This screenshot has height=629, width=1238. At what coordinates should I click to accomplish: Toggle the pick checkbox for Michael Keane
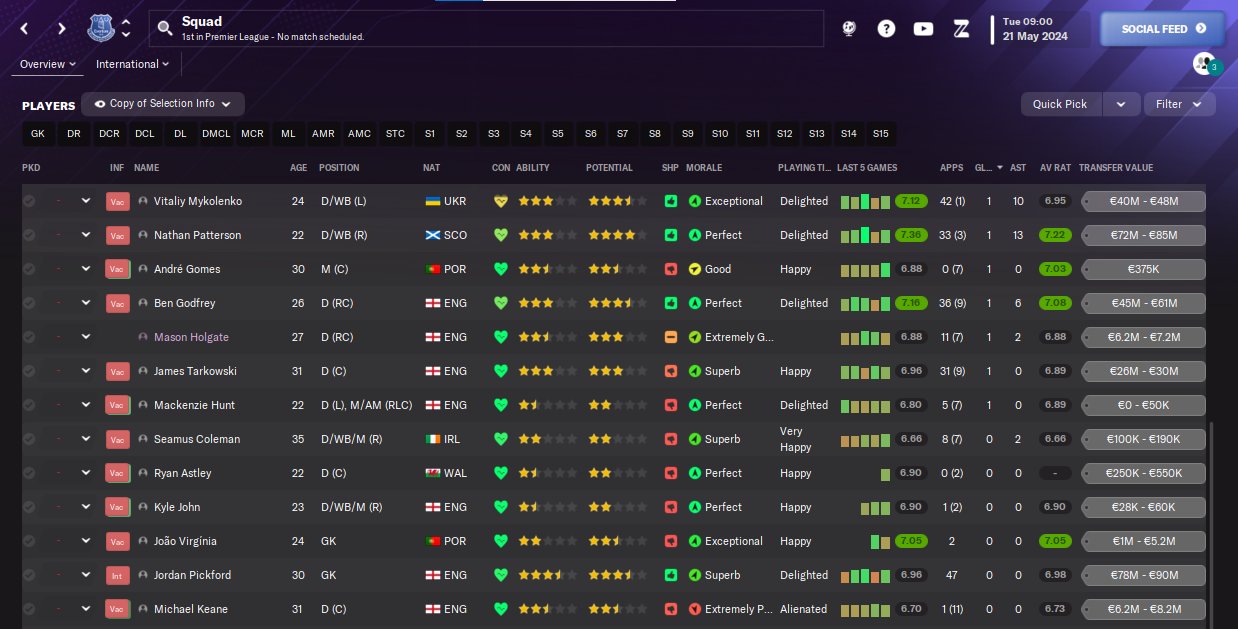coord(29,609)
